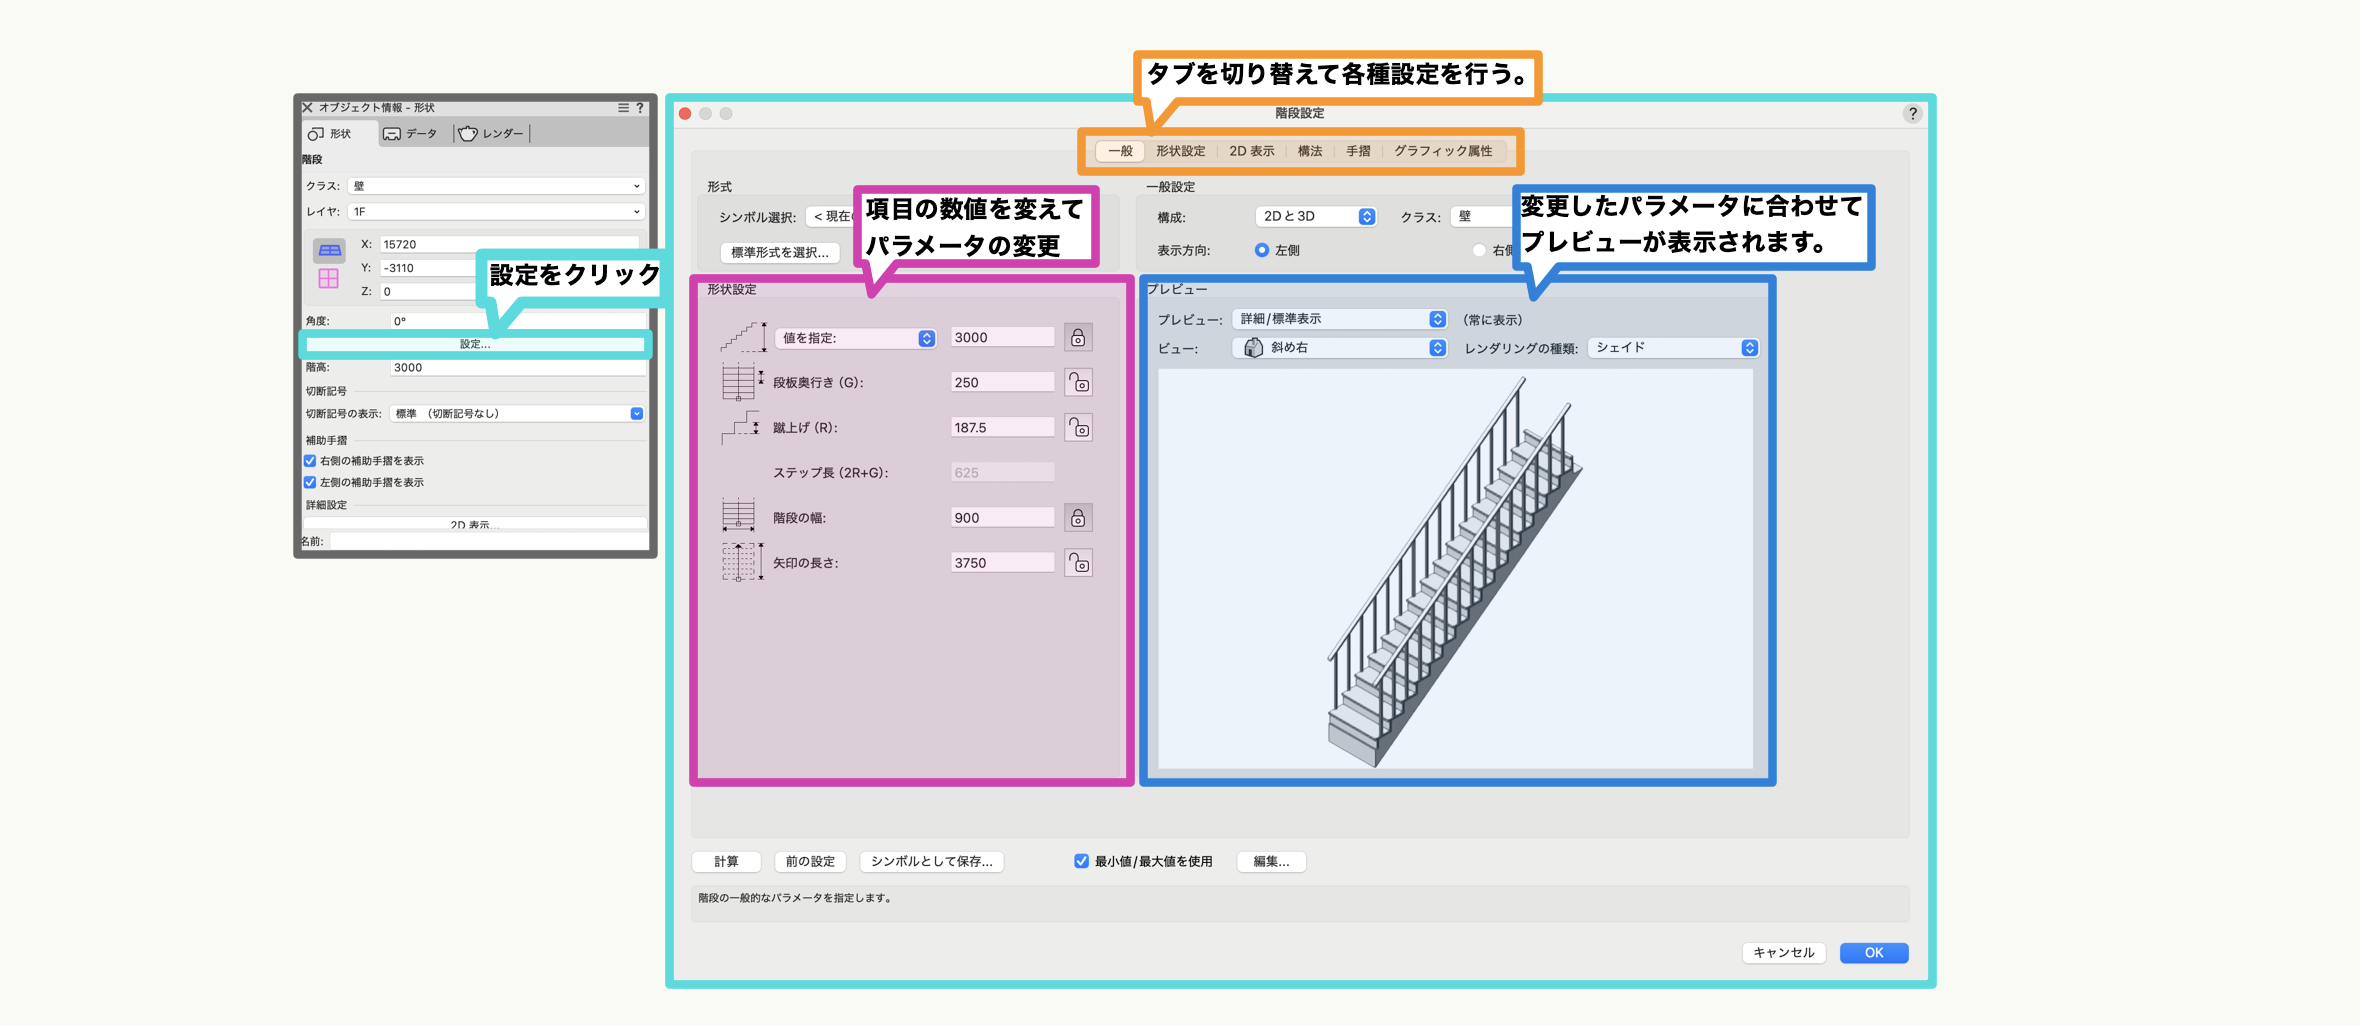
Task: Uncheck 左側の補助手摺を表示 checkbox
Action: [x=310, y=482]
